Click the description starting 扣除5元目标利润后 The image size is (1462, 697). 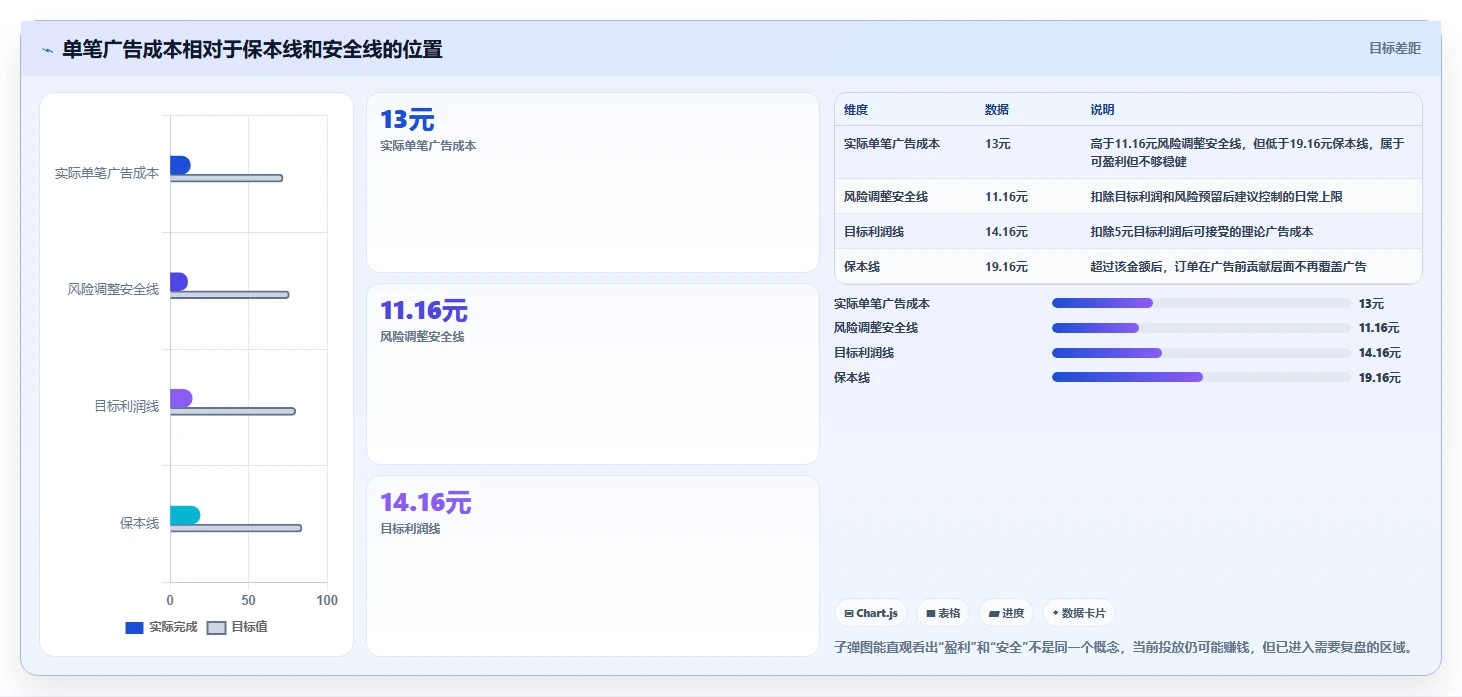(1201, 232)
